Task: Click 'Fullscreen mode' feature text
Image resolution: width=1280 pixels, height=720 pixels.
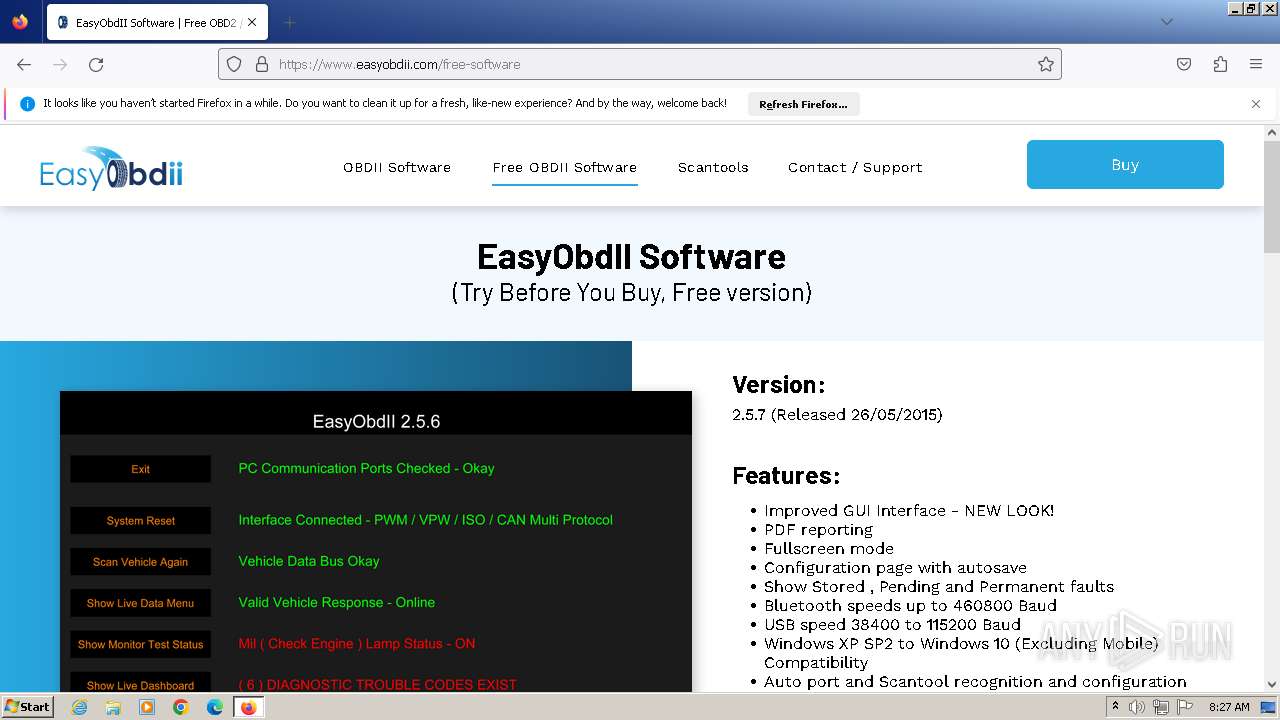Action: pos(829,548)
